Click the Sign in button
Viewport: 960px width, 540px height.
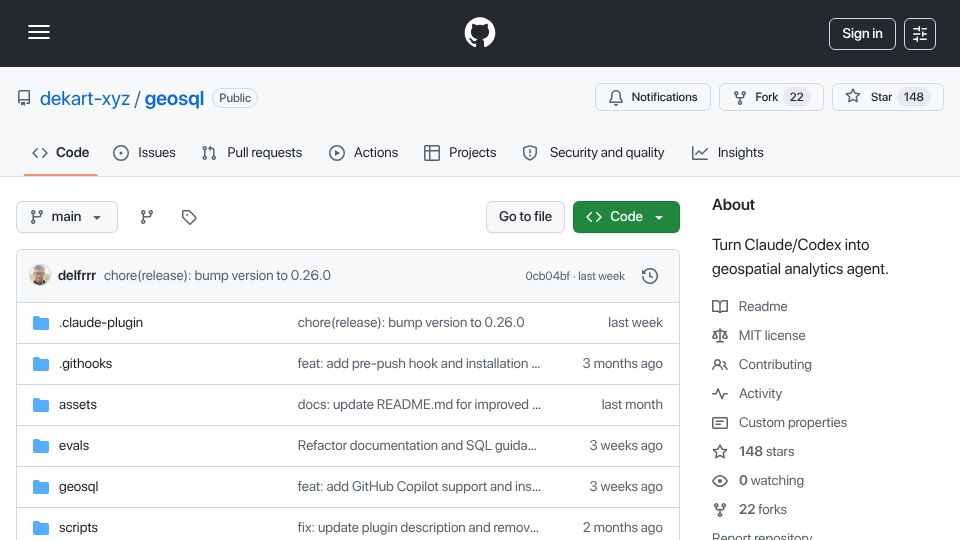point(862,34)
